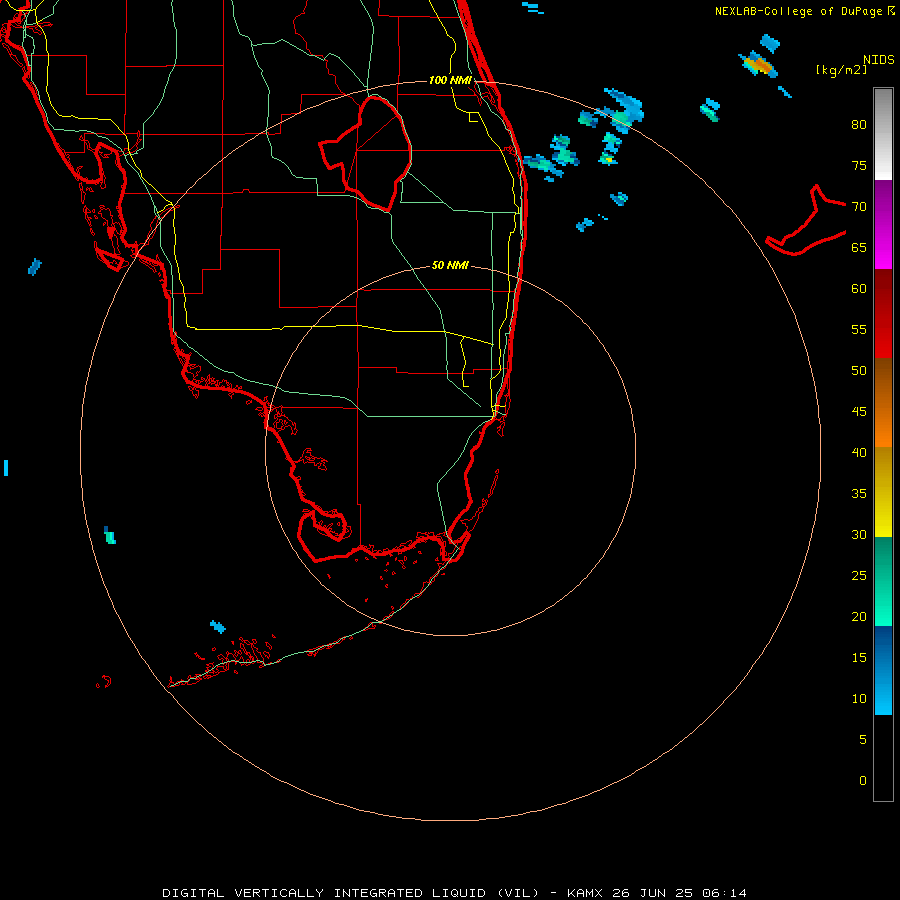This screenshot has height=900, width=900.
Task: Select the 15 value on the legend
Action: pyautogui.click(x=859, y=658)
